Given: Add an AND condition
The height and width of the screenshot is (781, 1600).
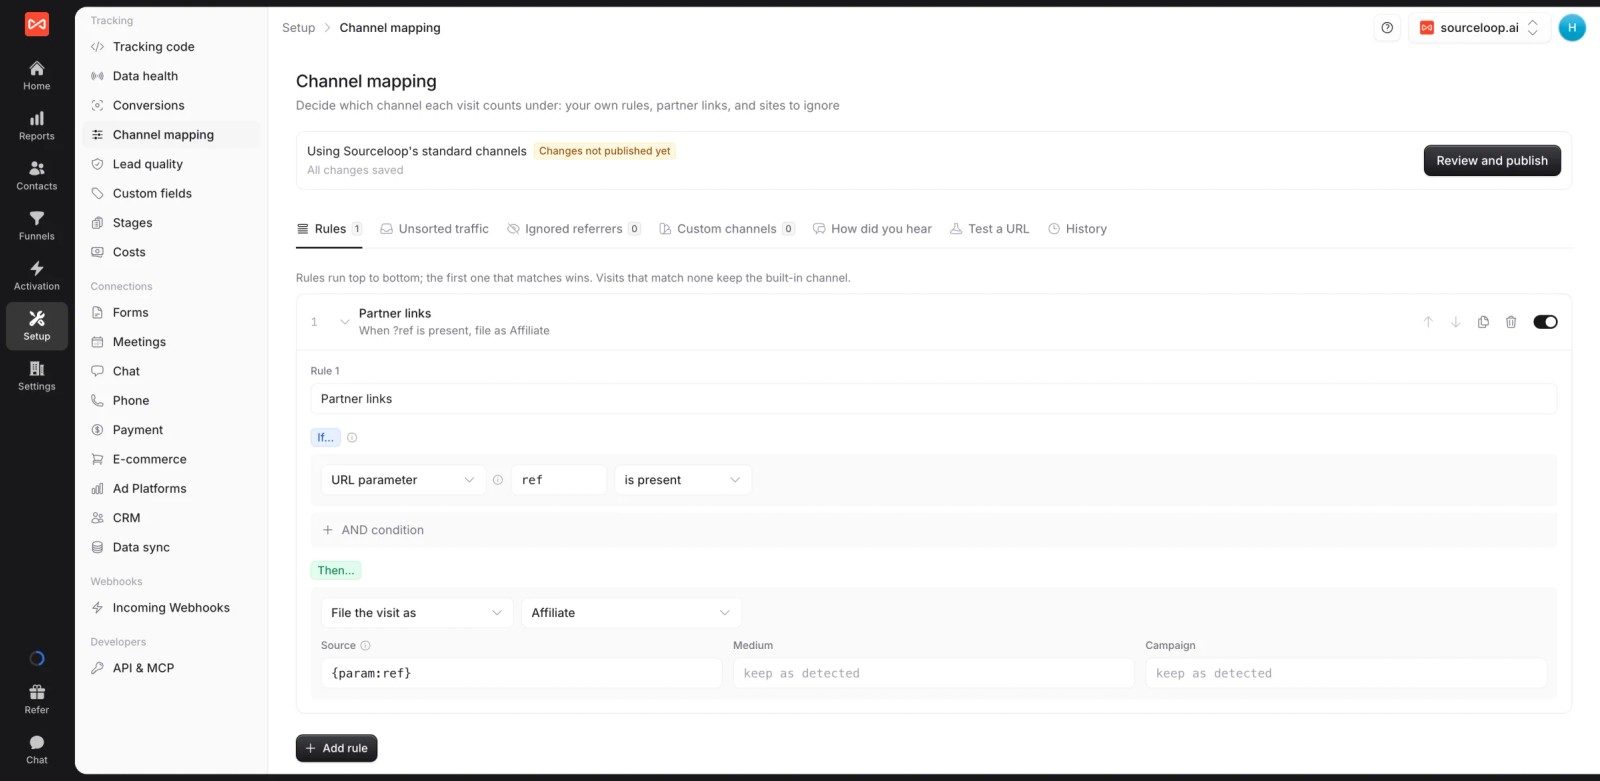Looking at the screenshot, I should click(x=373, y=530).
